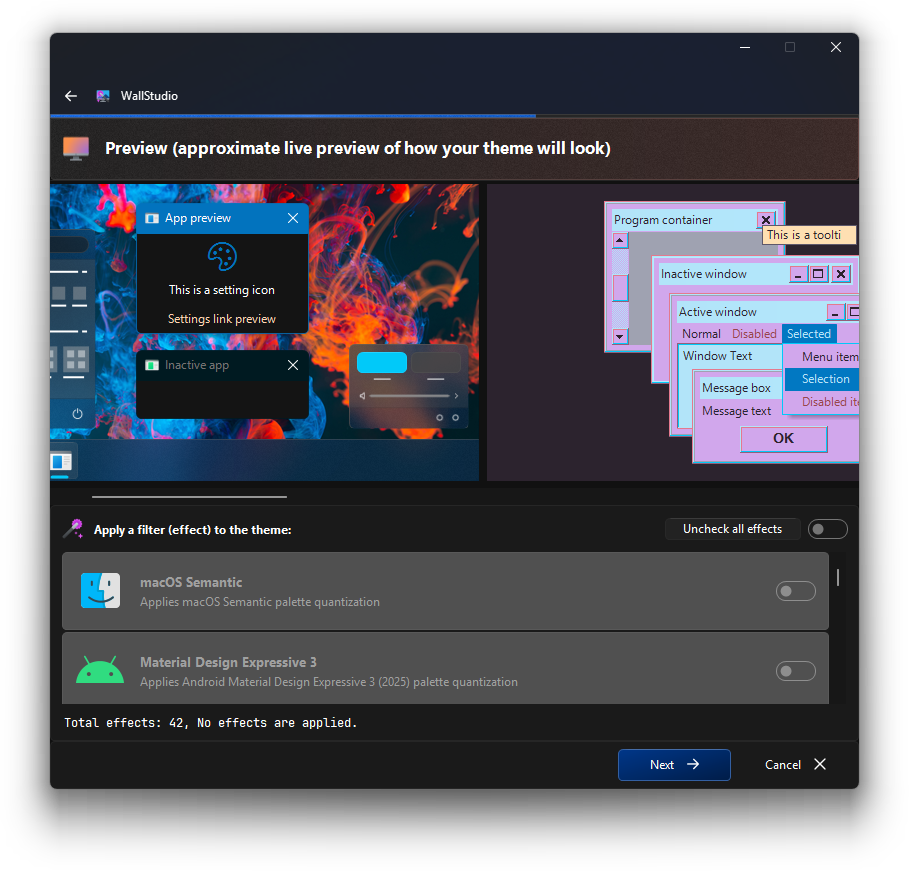910x872 pixels.
Task: Click the classic scrollbar thumb in Program container
Action: click(x=620, y=288)
